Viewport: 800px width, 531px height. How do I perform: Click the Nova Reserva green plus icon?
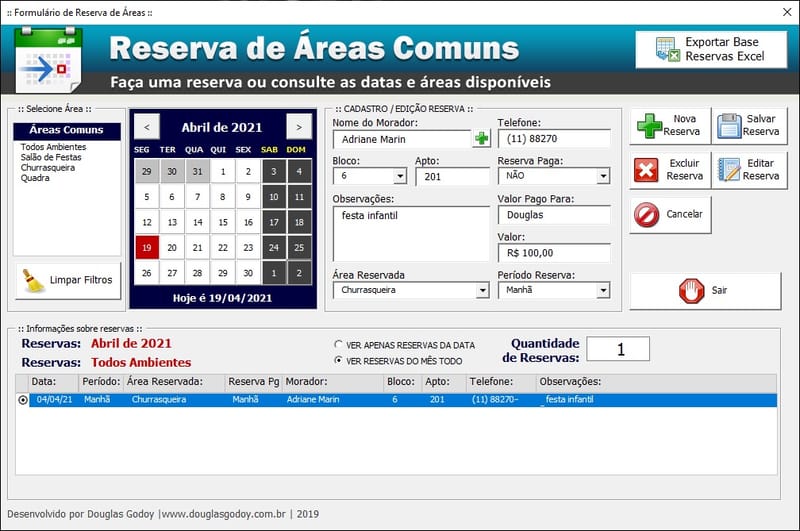[649, 126]
